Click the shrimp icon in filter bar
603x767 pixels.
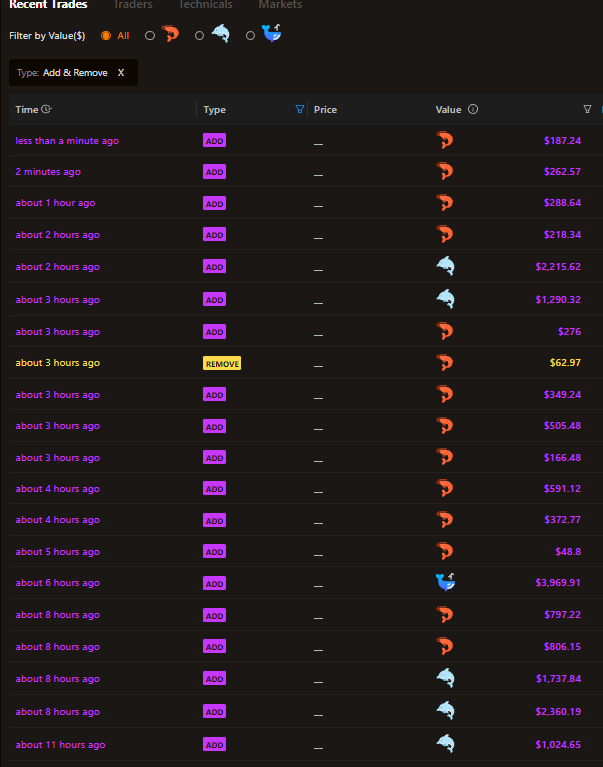(171, 34)
